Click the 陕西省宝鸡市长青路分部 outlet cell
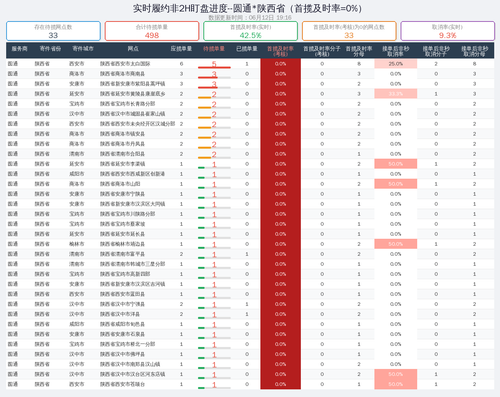Image resolution: width=500 pixels, height=397 pixels. tap(128, 104)
